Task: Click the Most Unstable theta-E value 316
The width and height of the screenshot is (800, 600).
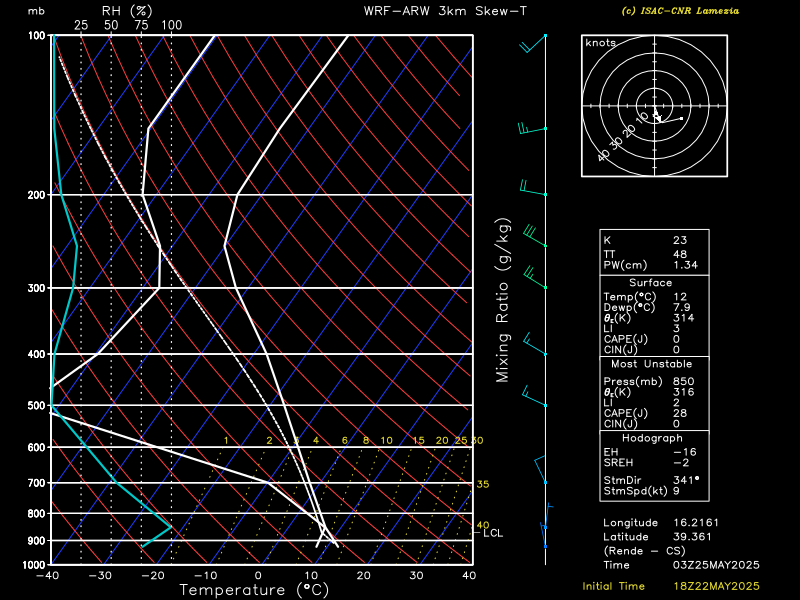Action: click(x=684, y=392)
